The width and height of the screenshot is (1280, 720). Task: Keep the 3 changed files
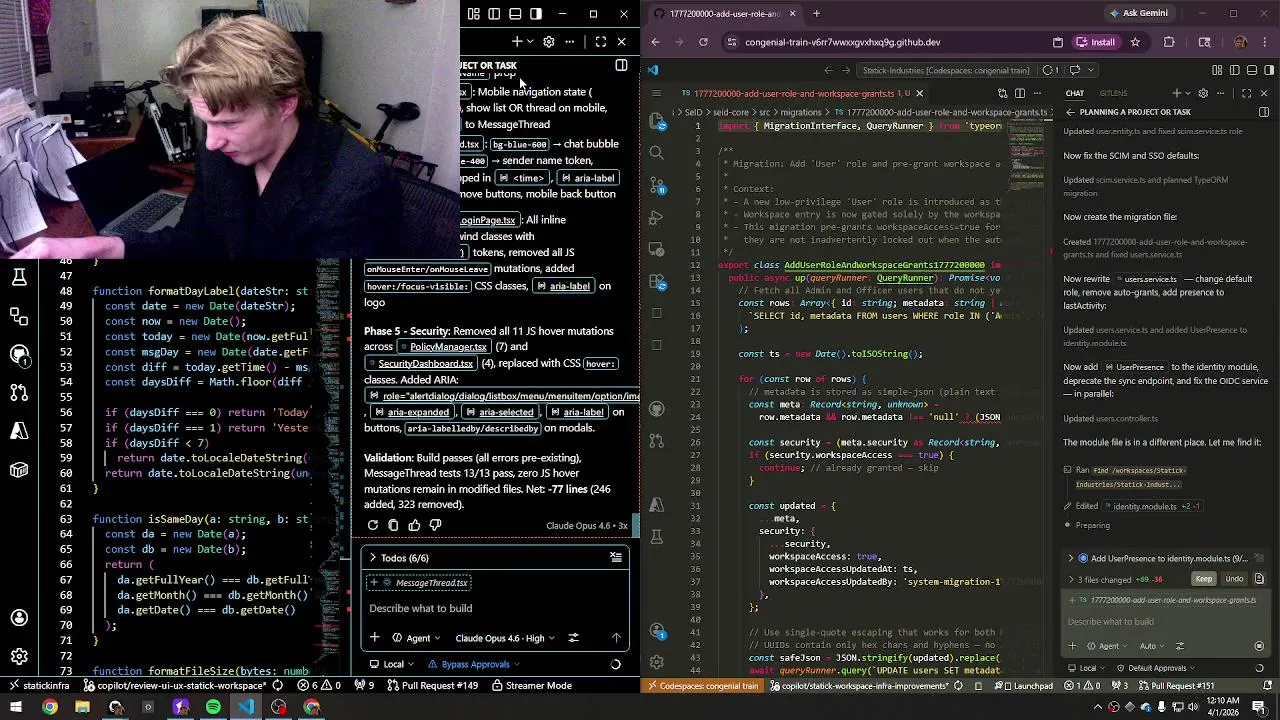[x=1204, y=579]
